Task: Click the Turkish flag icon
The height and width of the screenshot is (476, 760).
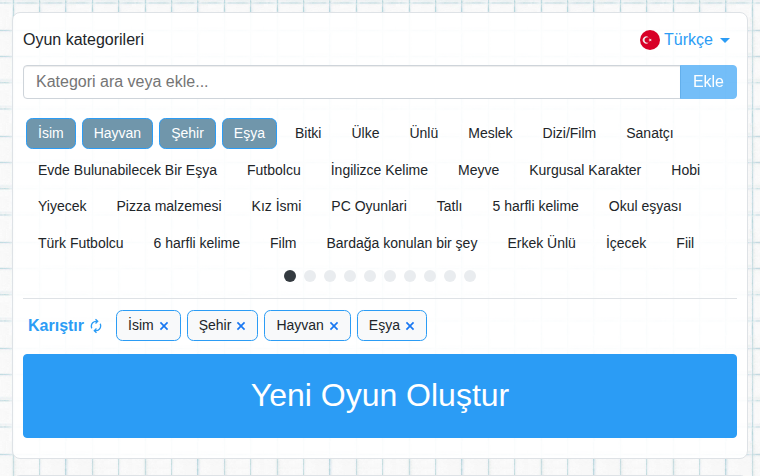Action: coord(649,40)
